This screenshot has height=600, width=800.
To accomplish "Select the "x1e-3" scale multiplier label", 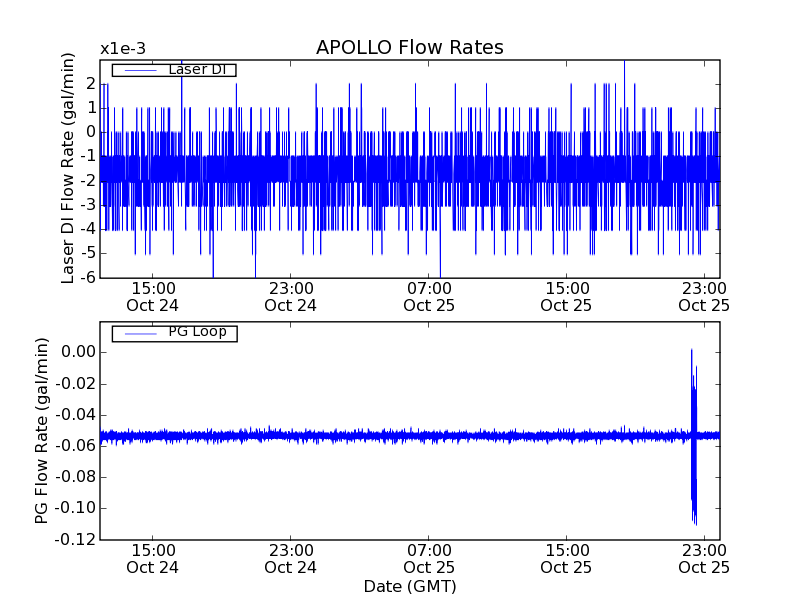I will coord(123,48).
